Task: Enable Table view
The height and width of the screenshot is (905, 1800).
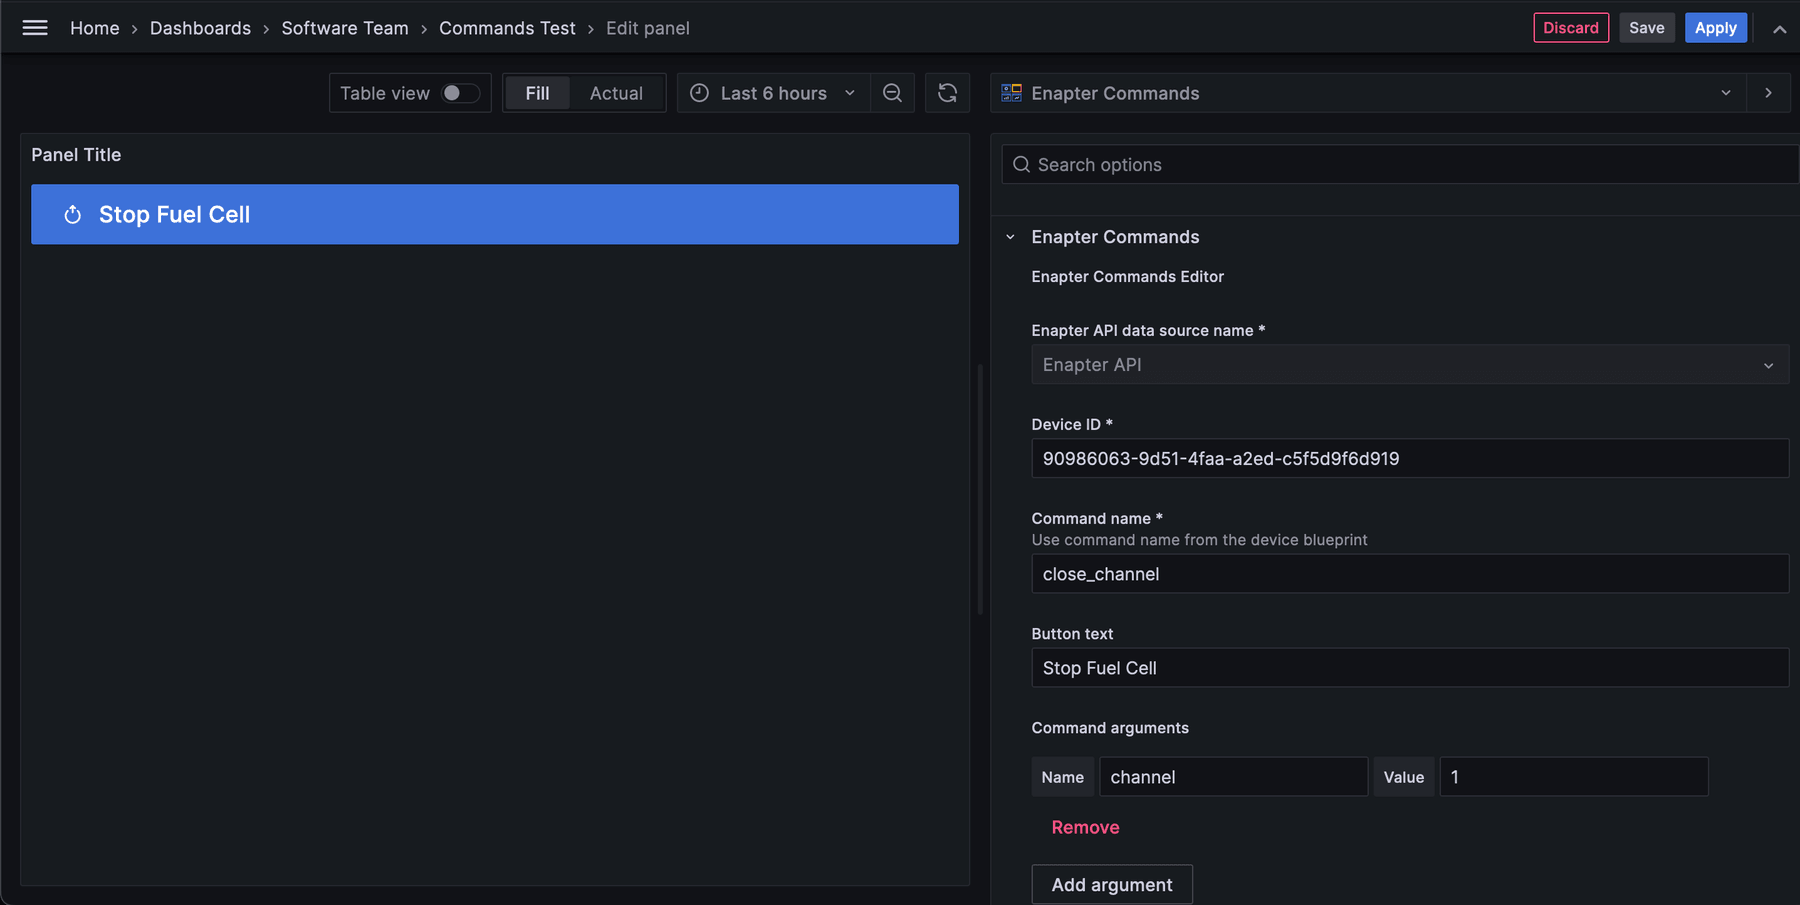Action: 459,92
